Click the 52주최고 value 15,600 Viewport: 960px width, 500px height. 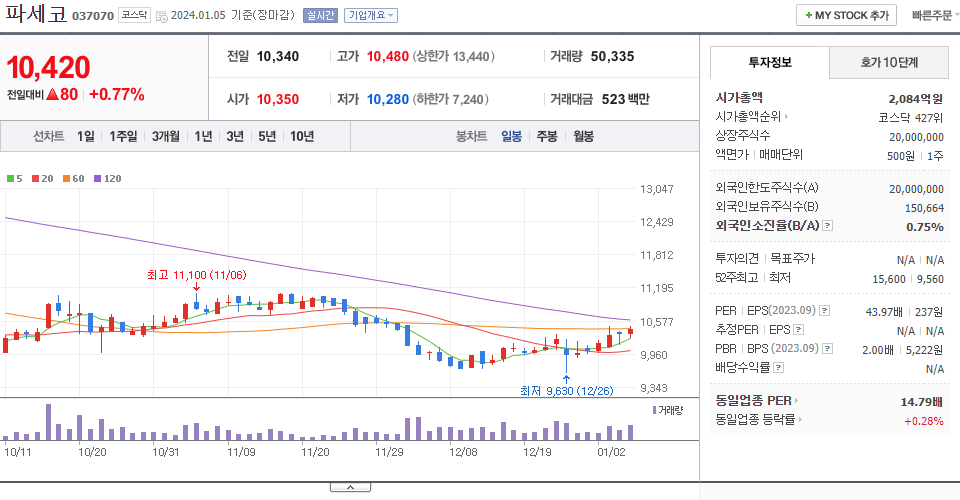tap(889, 279)
